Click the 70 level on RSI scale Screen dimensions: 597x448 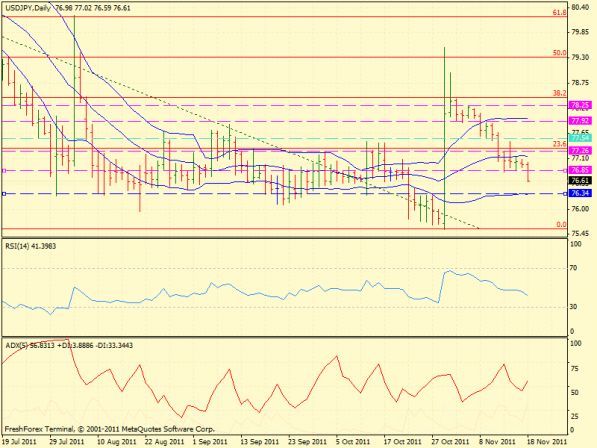pos(573,268)
